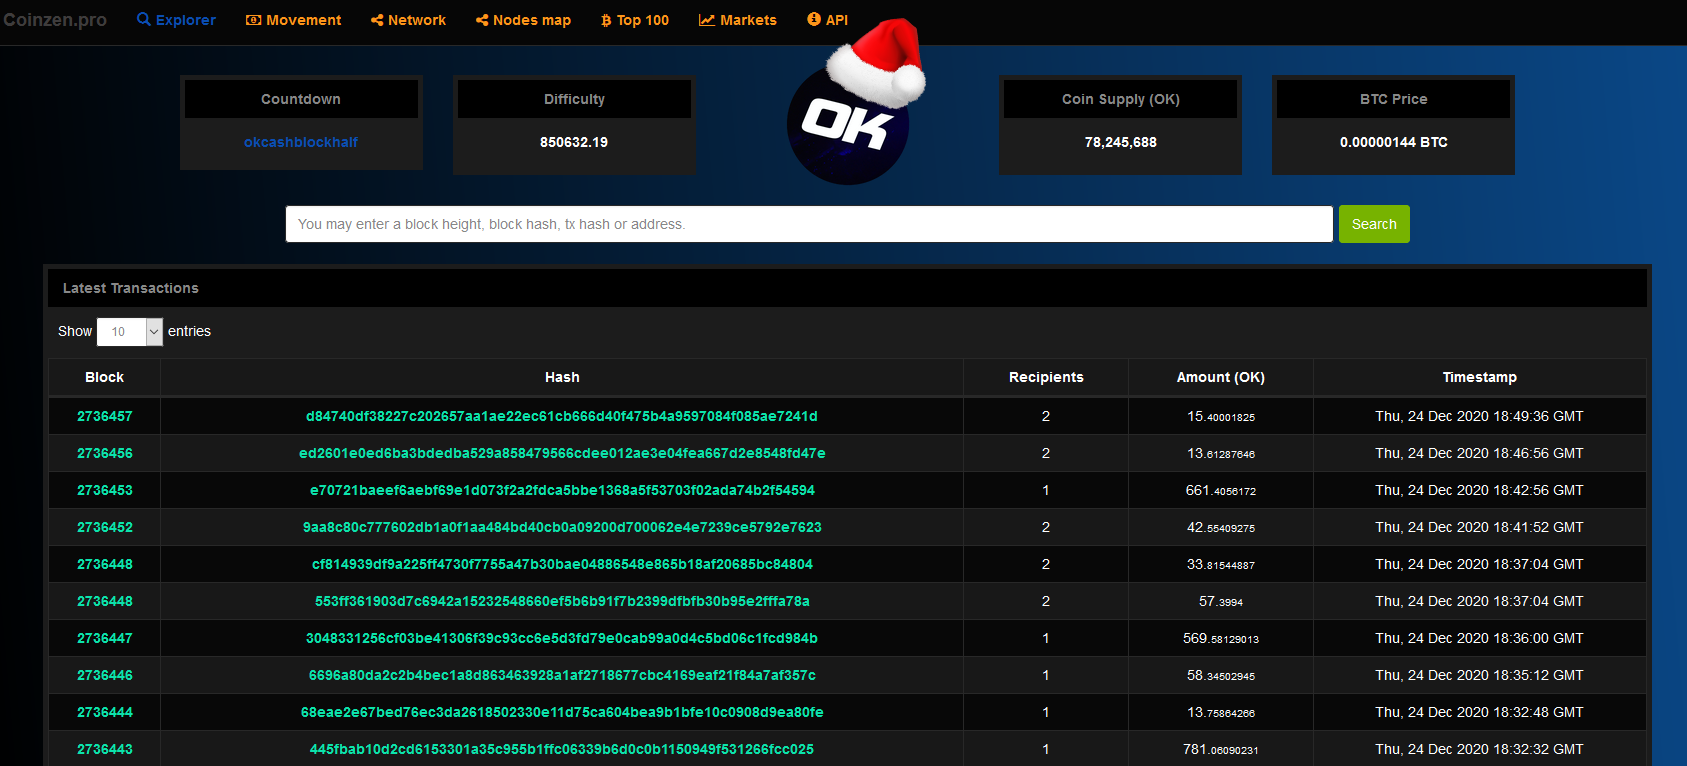Click the timestamp 18:49:36 GMT

(1480, 416)
